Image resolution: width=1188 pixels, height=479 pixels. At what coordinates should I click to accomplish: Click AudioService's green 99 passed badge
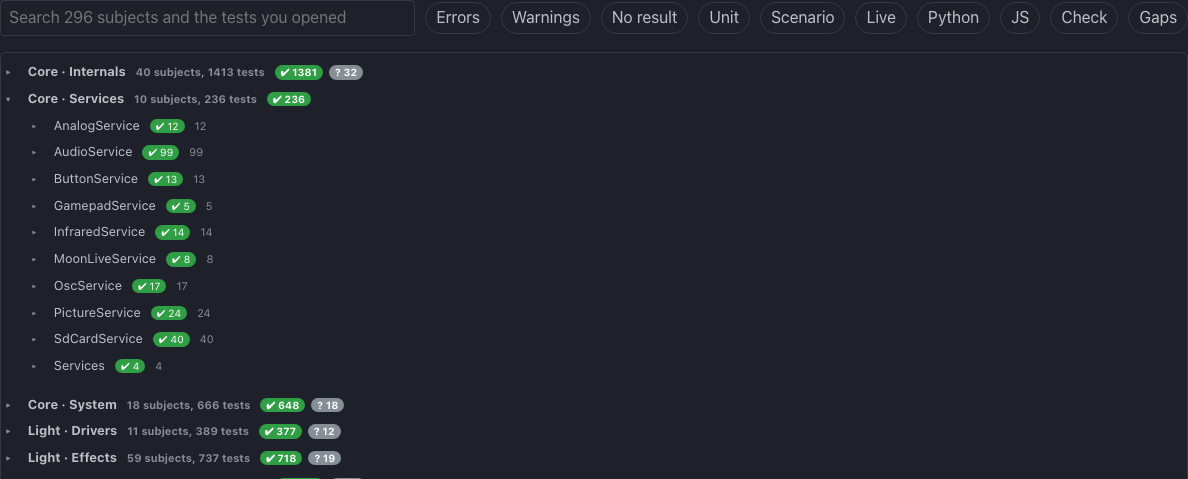point(161,152)
